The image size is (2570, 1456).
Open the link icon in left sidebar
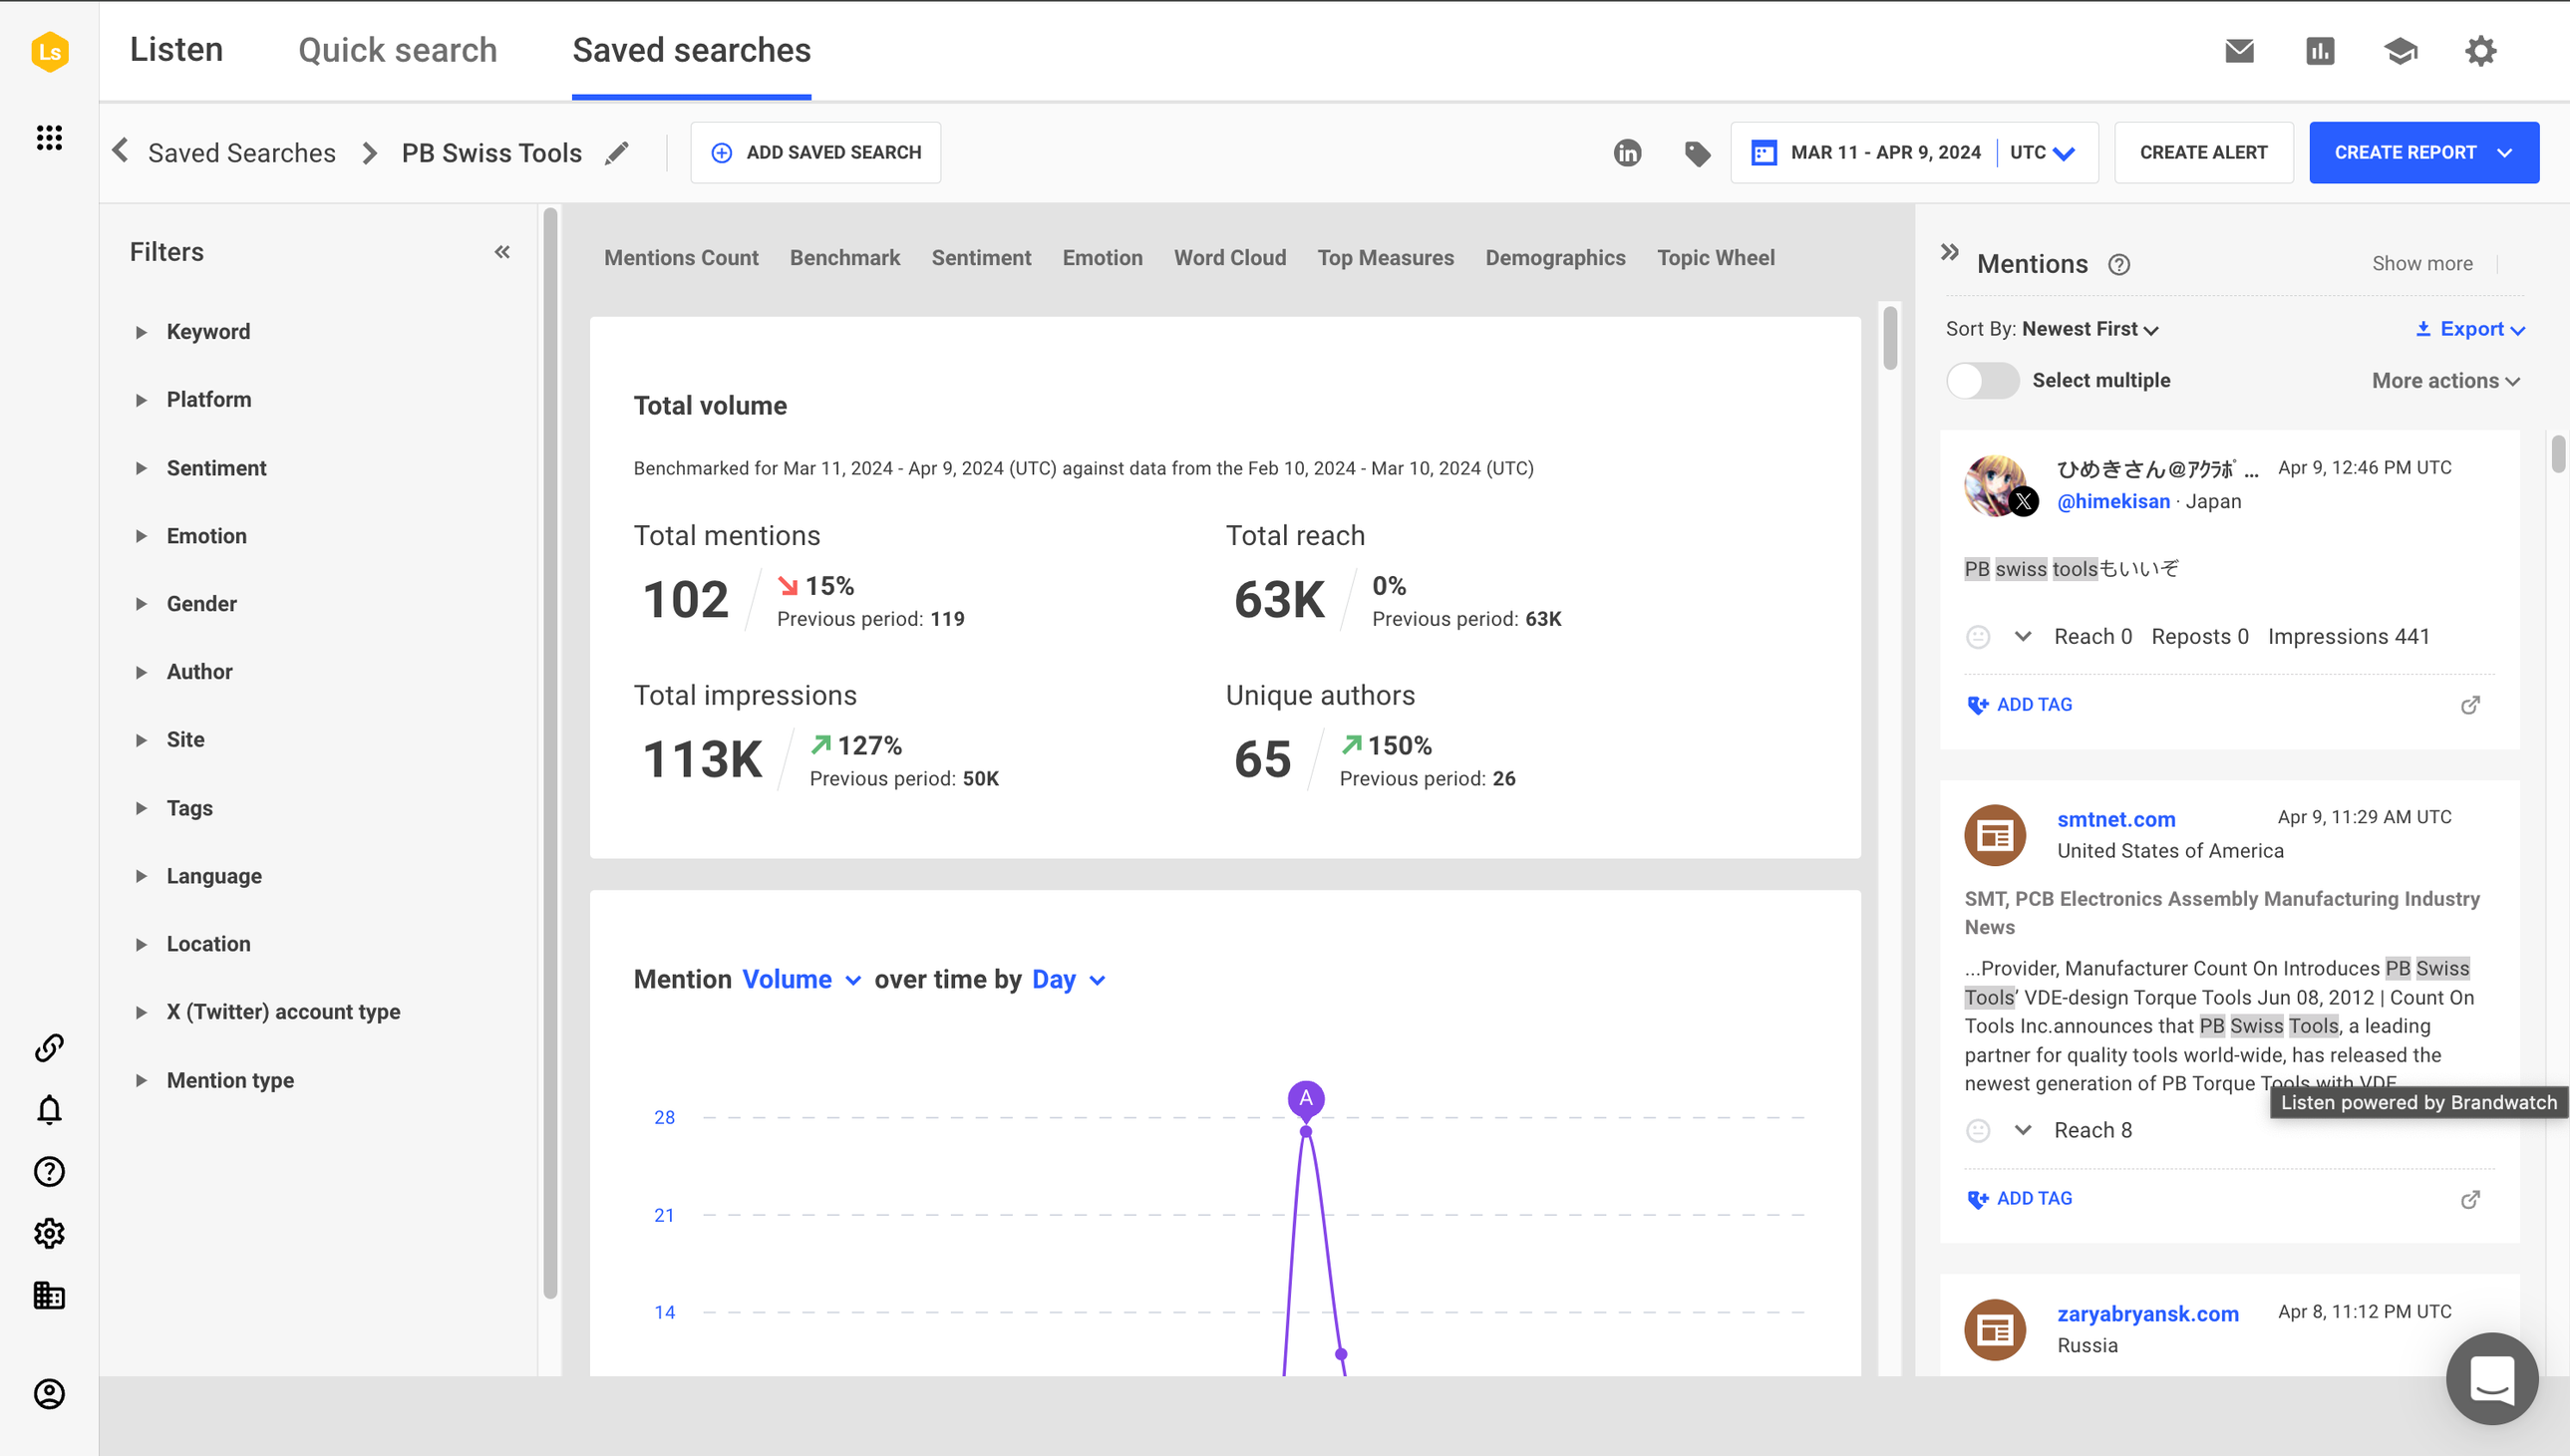(49, 1047)
